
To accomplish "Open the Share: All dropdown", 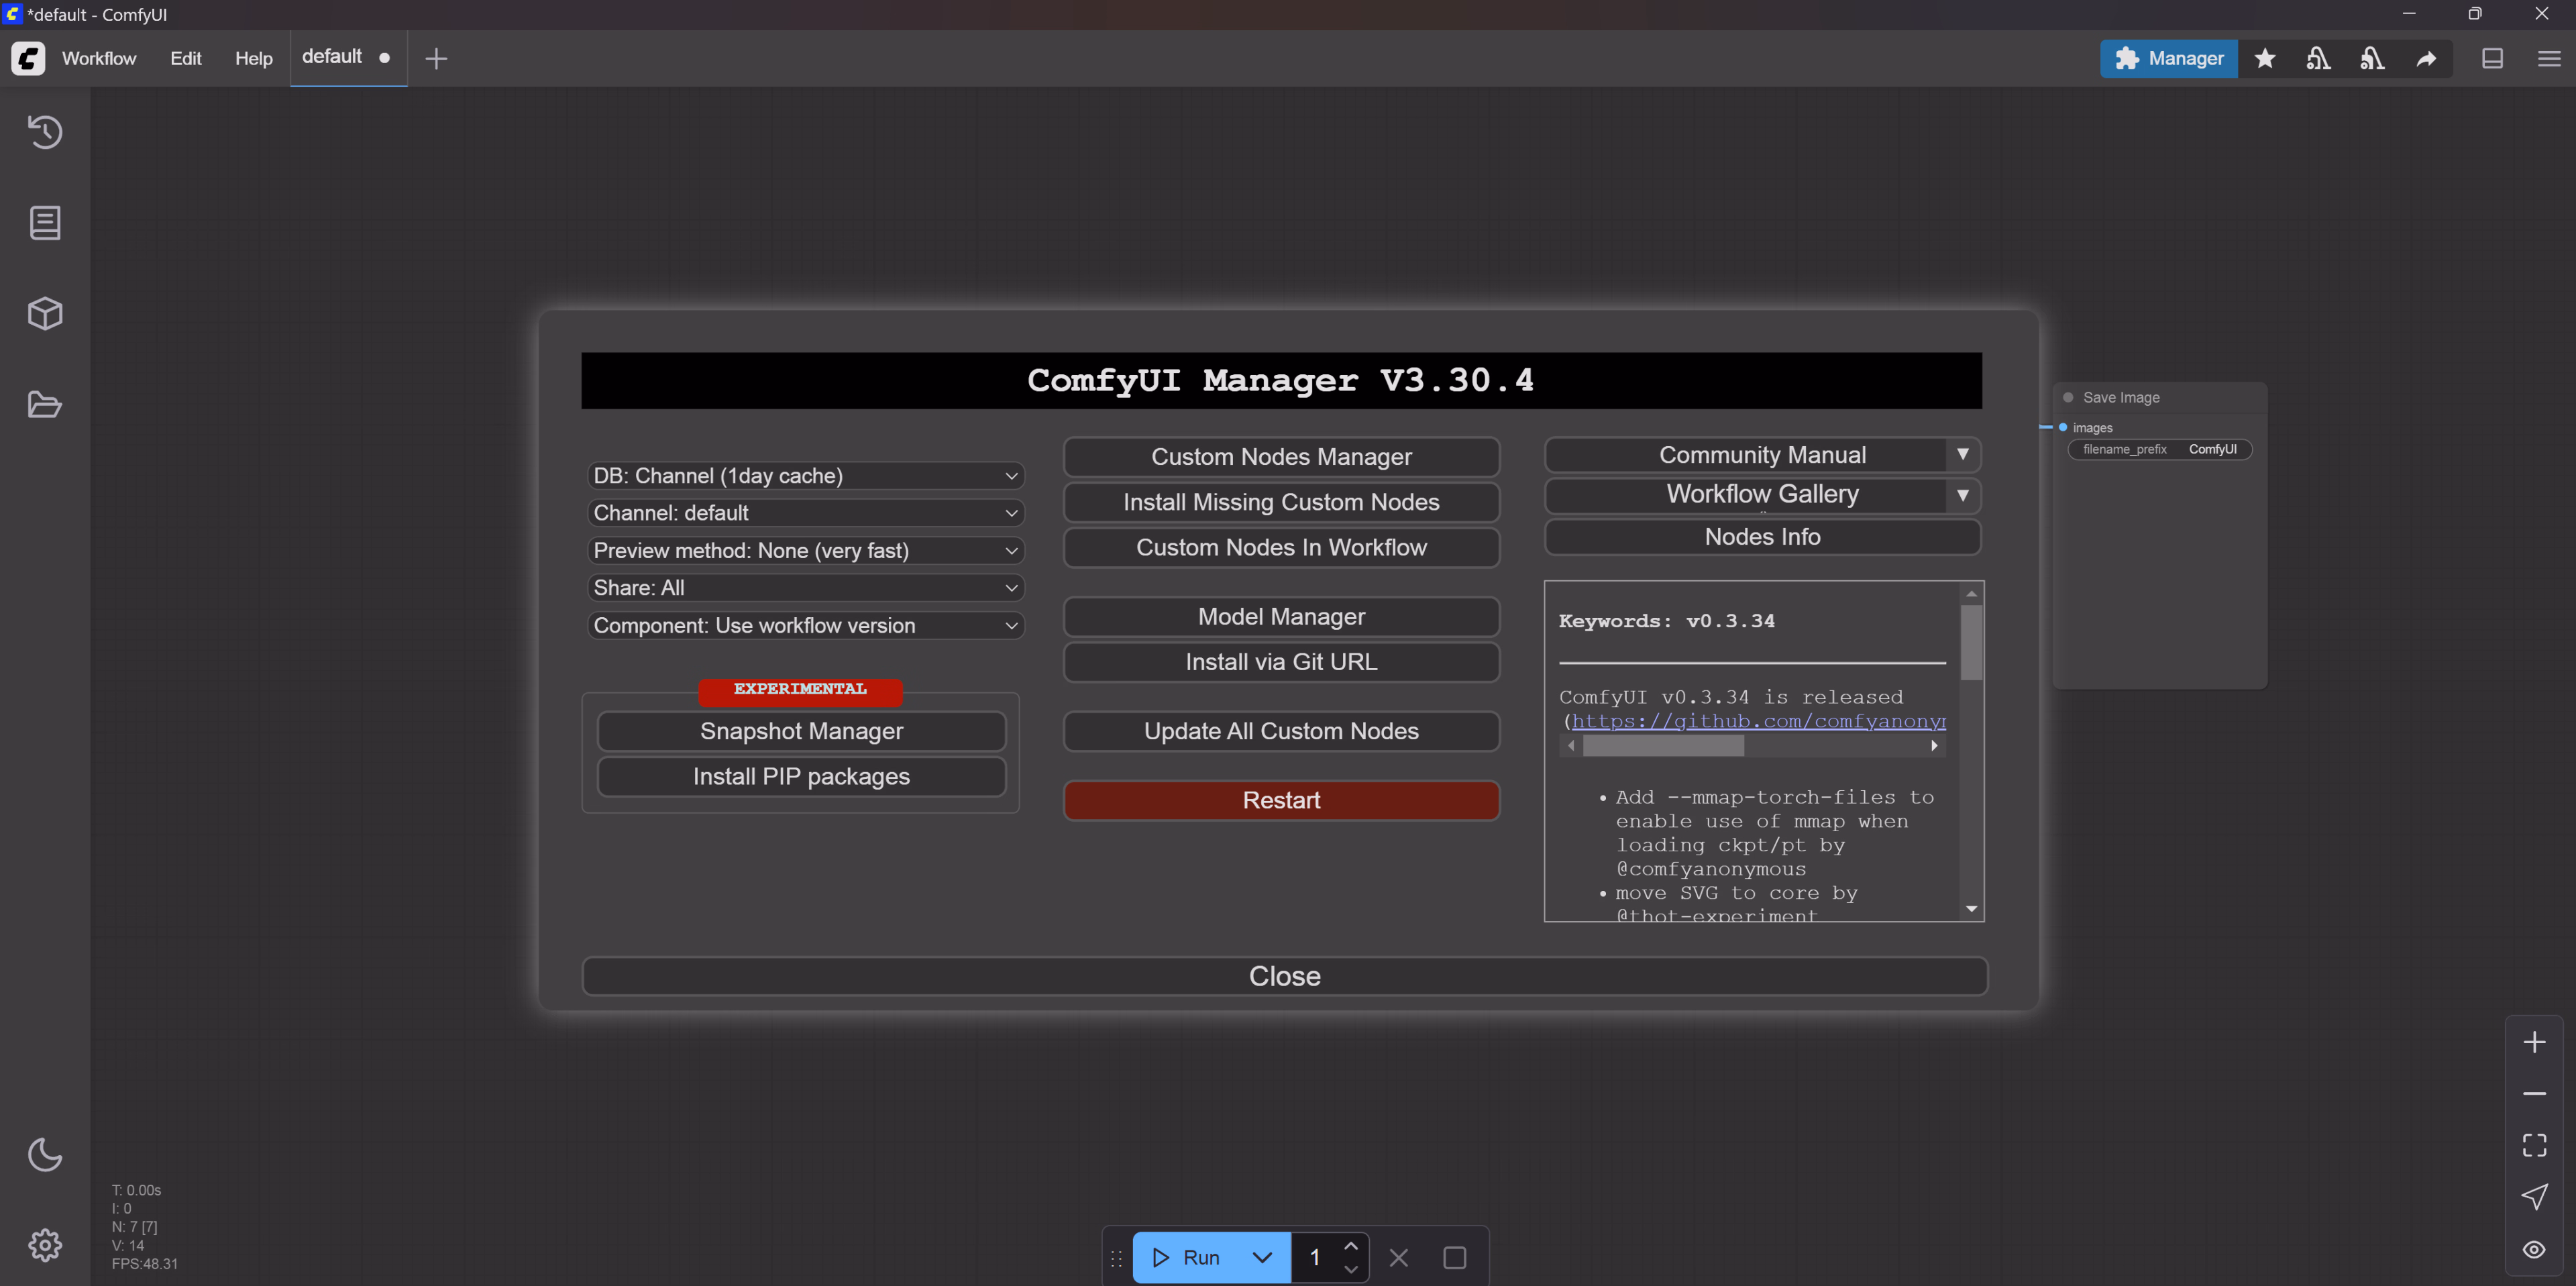I will 805,587.
